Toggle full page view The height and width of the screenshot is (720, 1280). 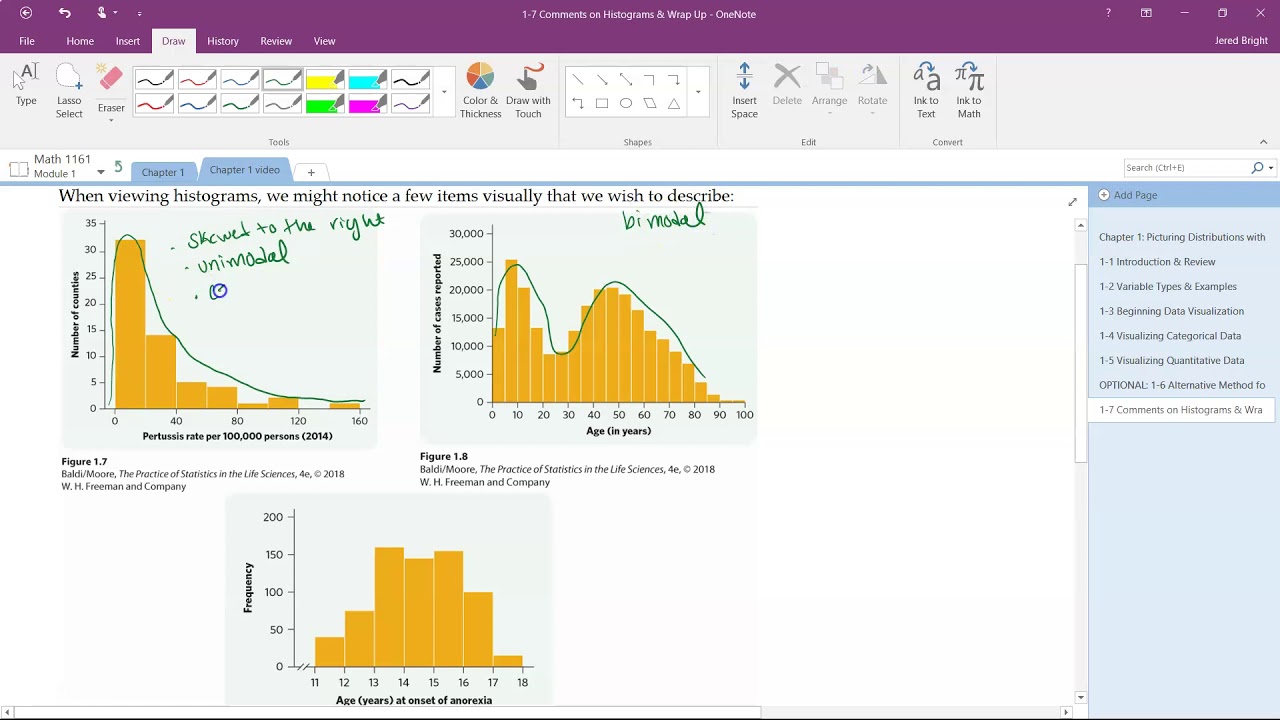[1072, 202]
